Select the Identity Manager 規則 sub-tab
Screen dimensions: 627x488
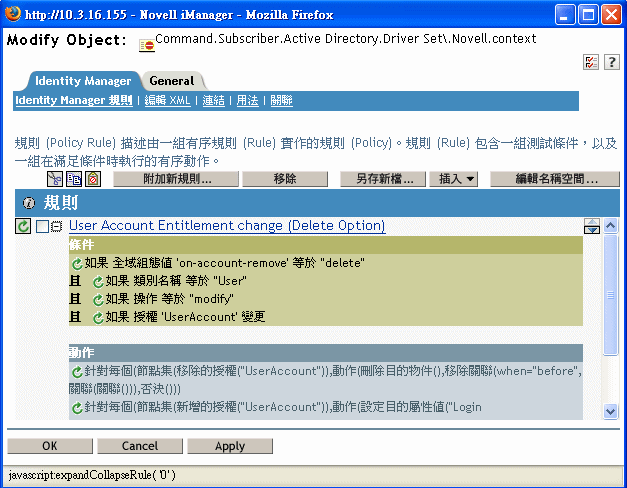tap(74, 100)
